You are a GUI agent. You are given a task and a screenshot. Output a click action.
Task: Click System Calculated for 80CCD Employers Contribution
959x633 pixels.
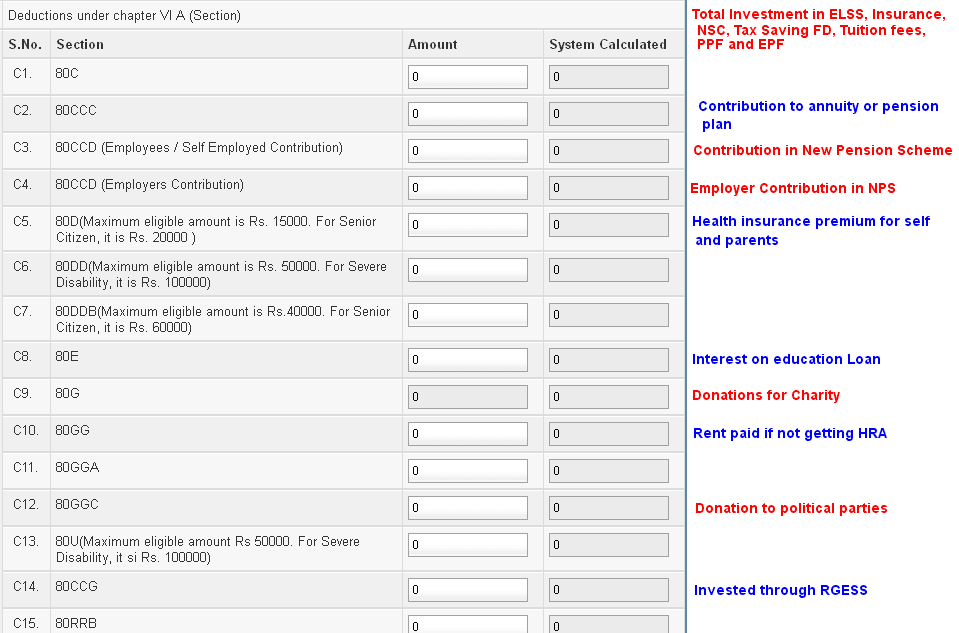(x=609, y=188)
